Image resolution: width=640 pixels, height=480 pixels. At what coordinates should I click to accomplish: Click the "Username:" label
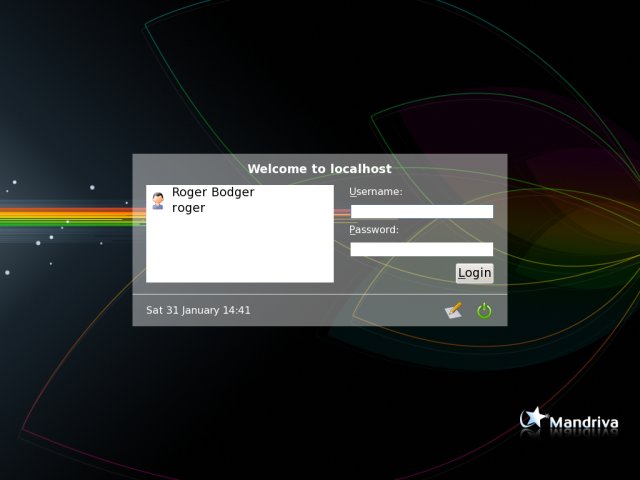[376, 191]
